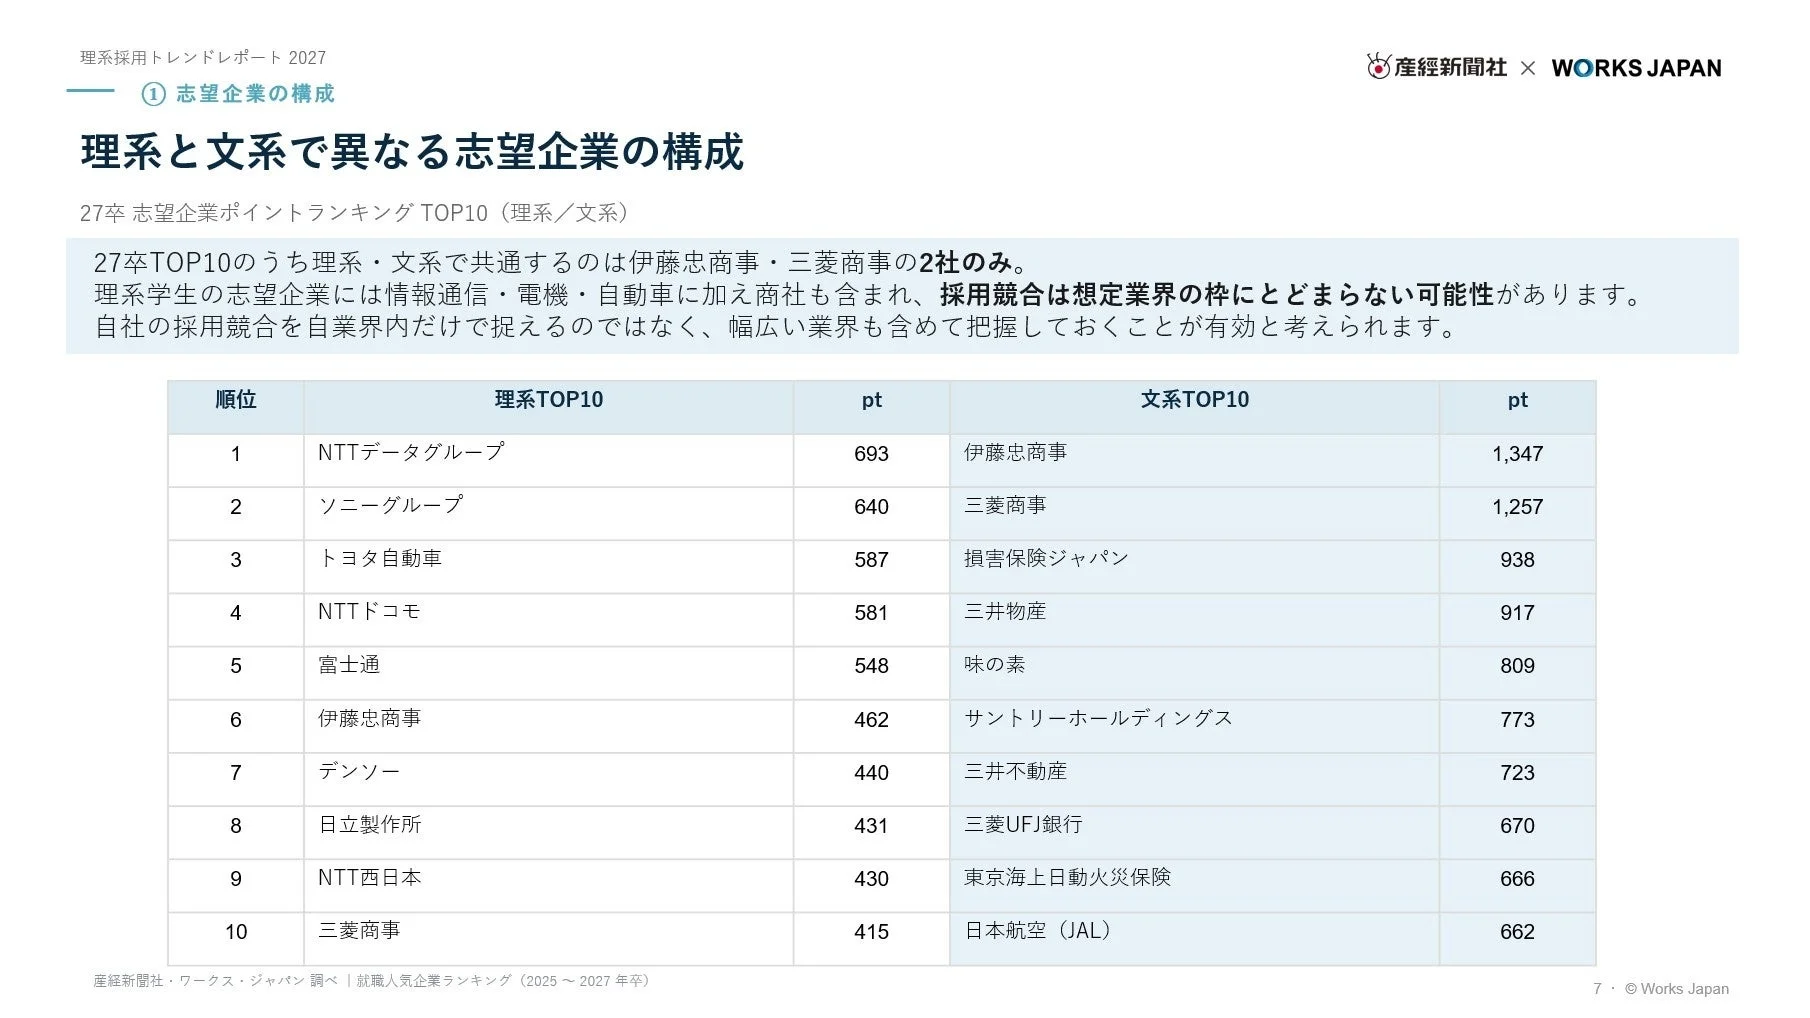Click the 666 point value
Screen dimensions: 1810x1018
[x=1517, y=879]
